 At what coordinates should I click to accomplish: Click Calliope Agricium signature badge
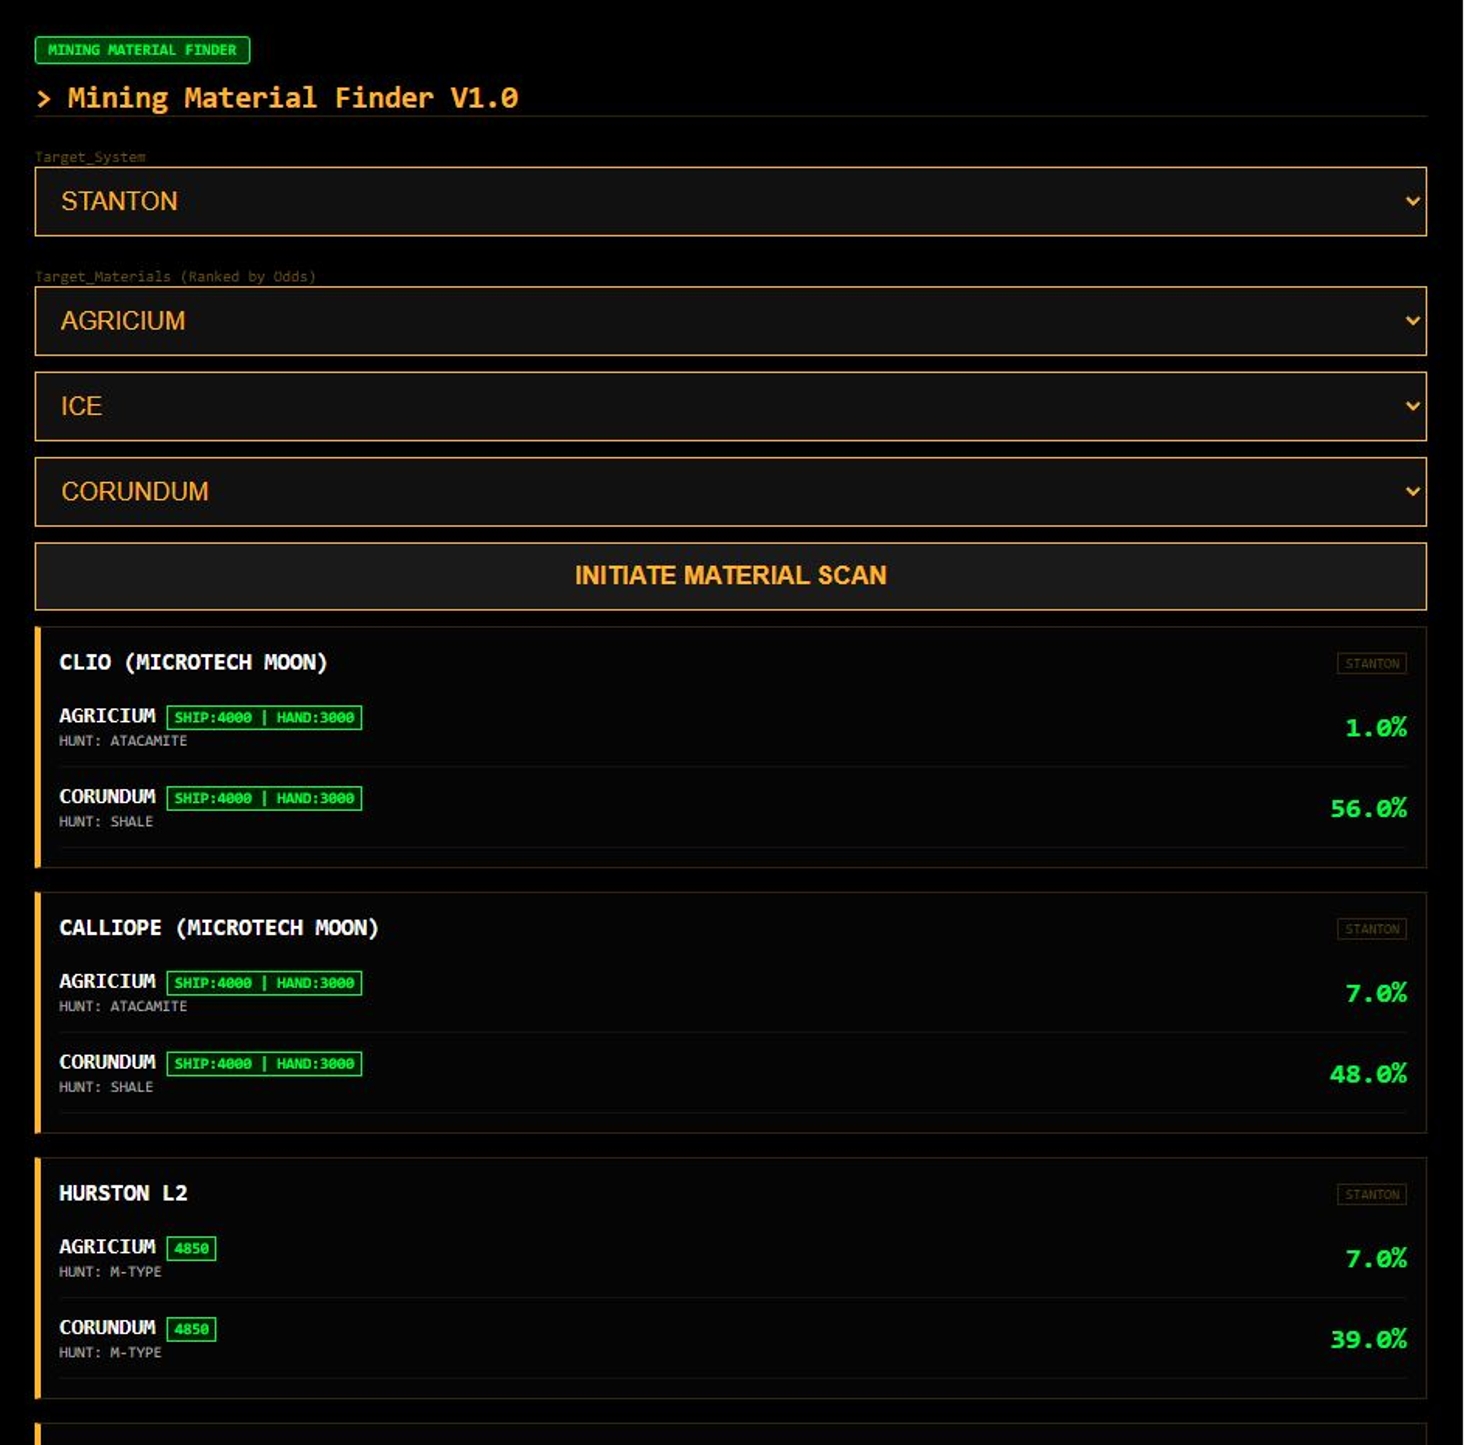pos(264,983)
